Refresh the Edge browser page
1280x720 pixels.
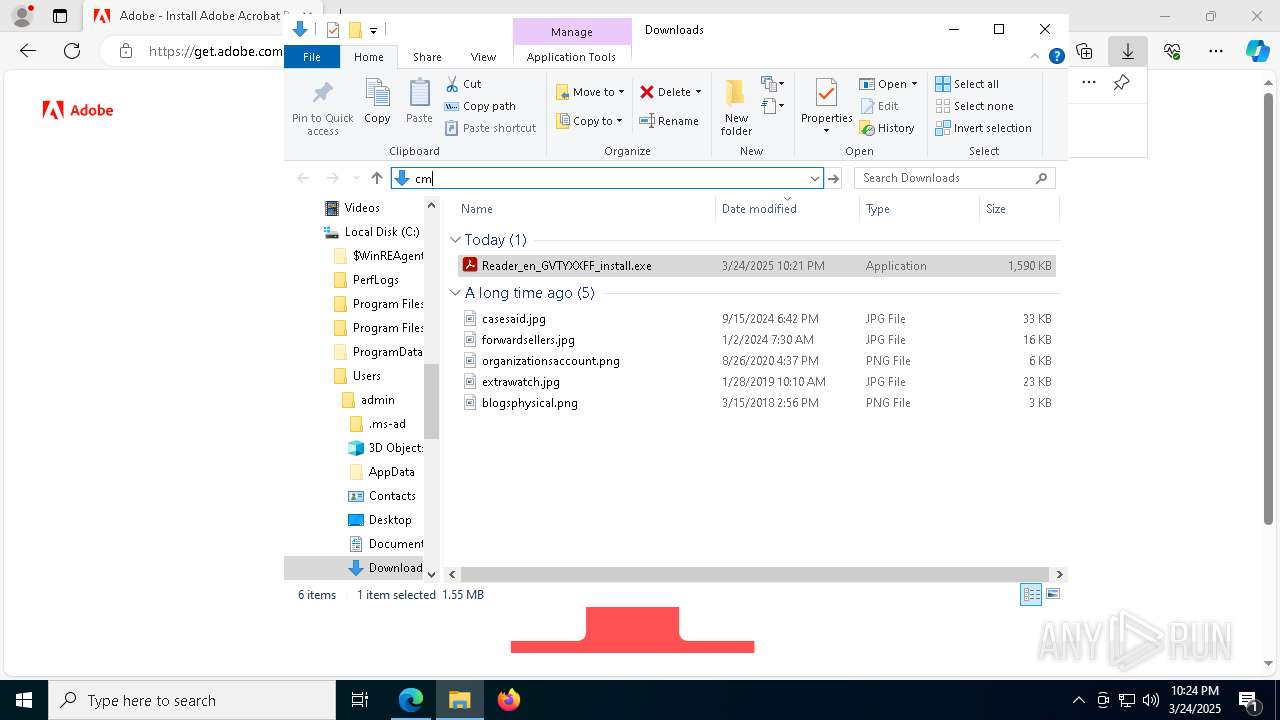72,51
